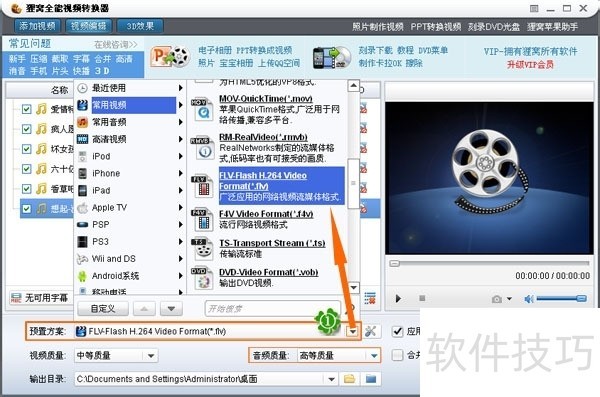Open output directory blue folder icon
The width and height of the screenshot is (600, 397).
pyautogui.click(x=370, y=379)
